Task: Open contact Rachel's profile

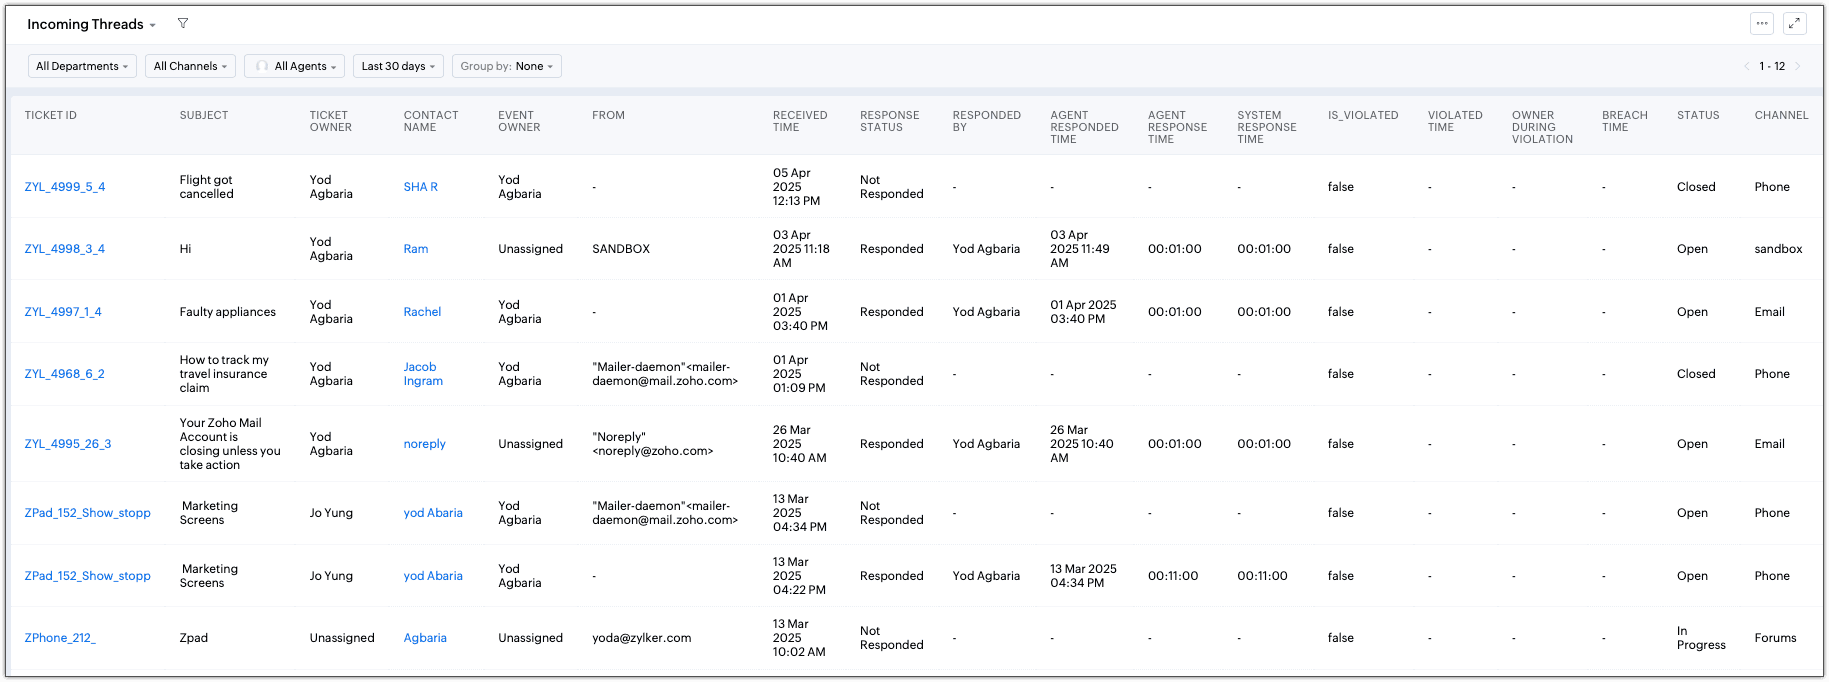Action: (x=422, y=312)
